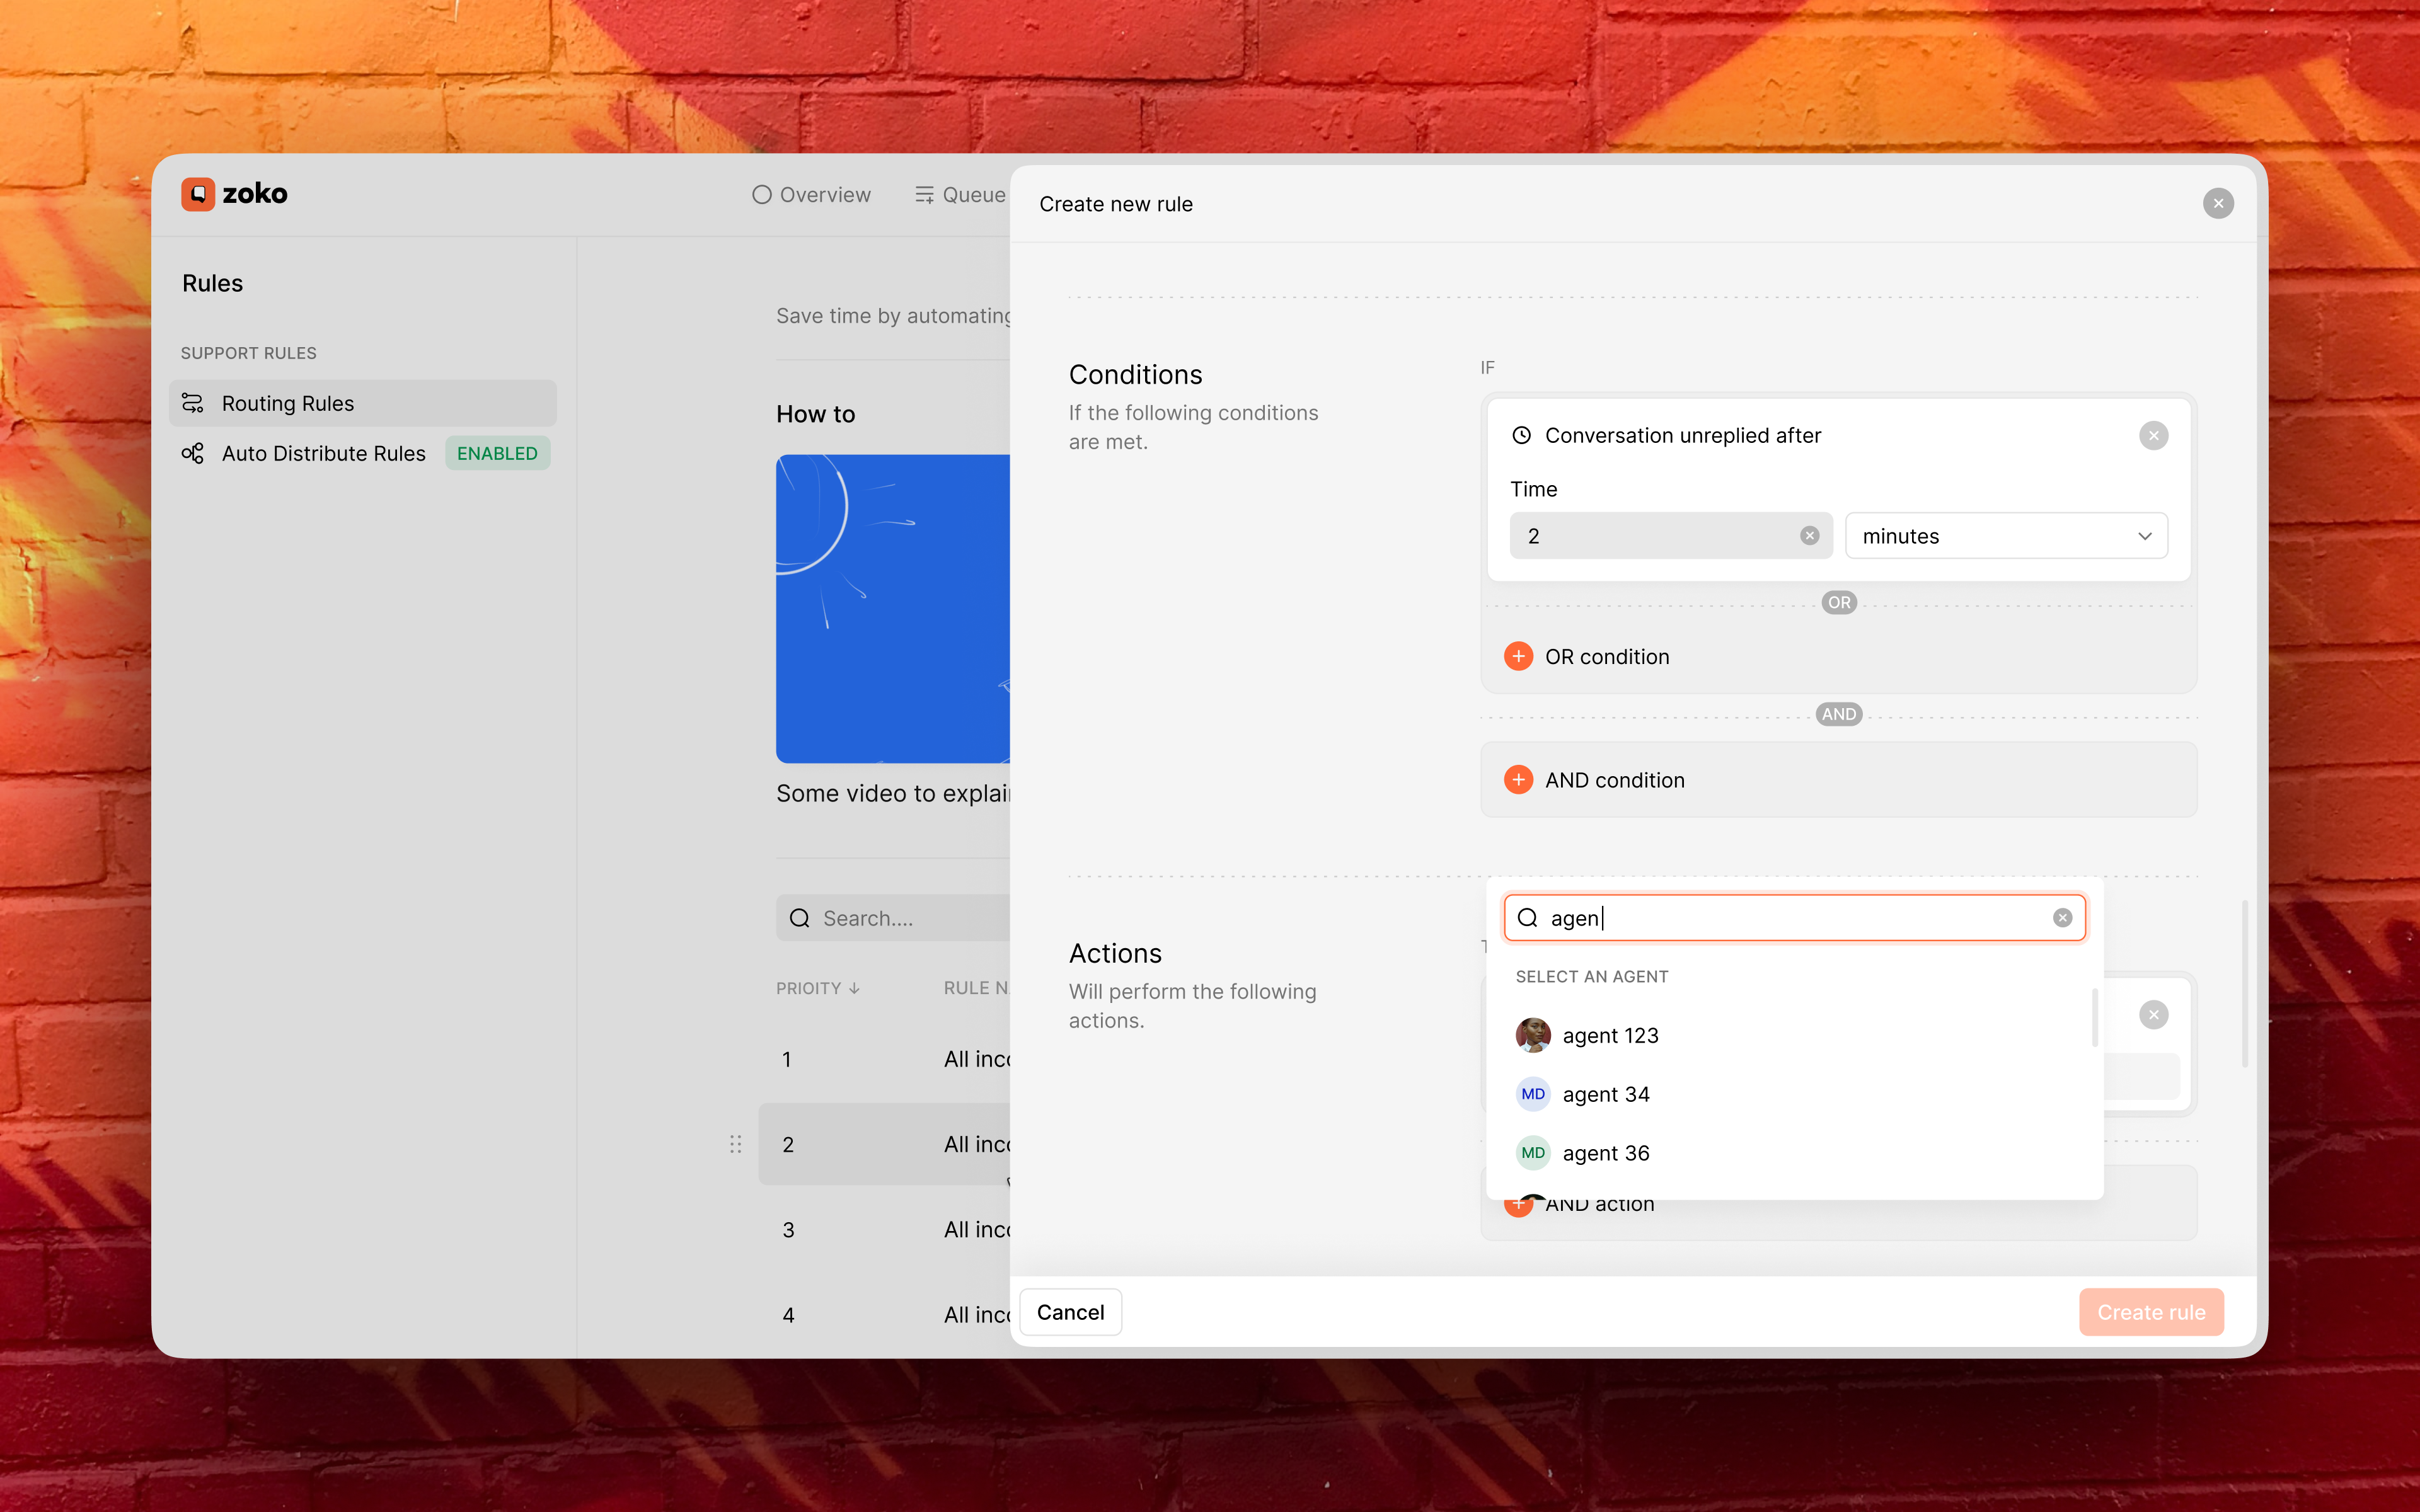Screen dimensions: 2420x1512
Task: Click the MD avatar of agent 34
Action: 1533,1094
